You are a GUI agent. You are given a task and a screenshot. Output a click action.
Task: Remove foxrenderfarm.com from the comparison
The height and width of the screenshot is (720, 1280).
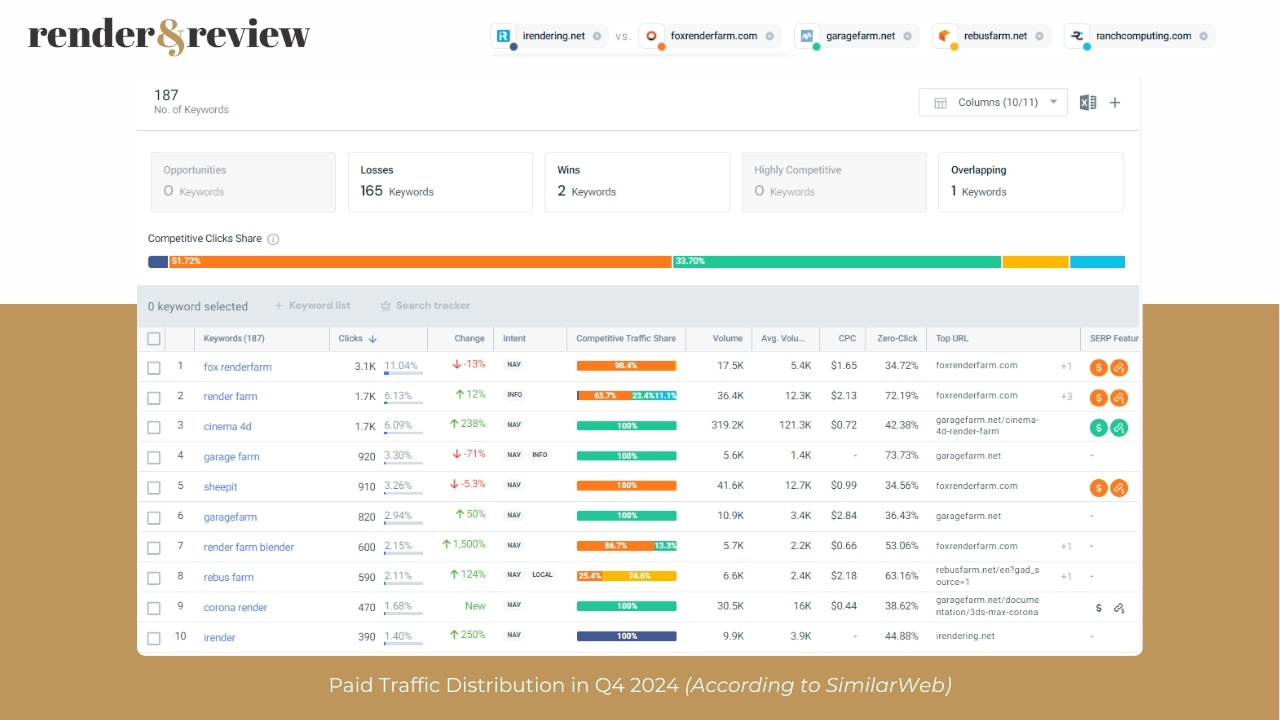770,36
